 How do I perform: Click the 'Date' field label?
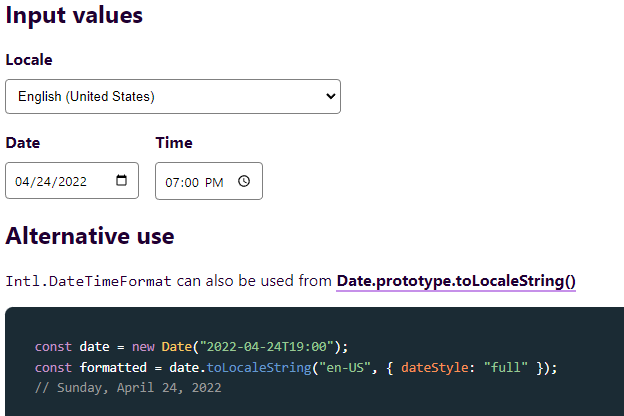(x=23, y=143)
